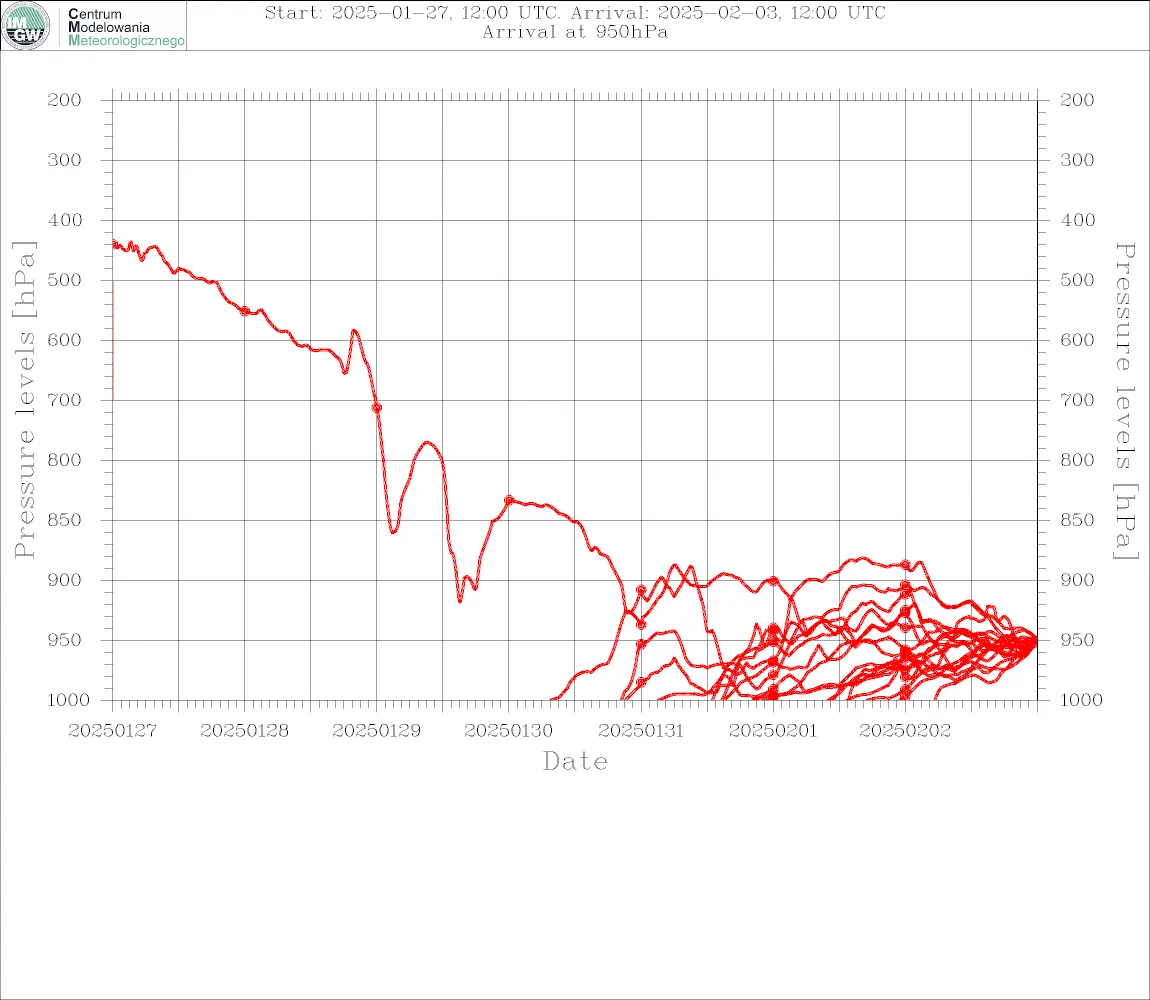Click the Start and Arrival title line
The width and height of the screenshot is (1150, 1000).
[575, 12]
